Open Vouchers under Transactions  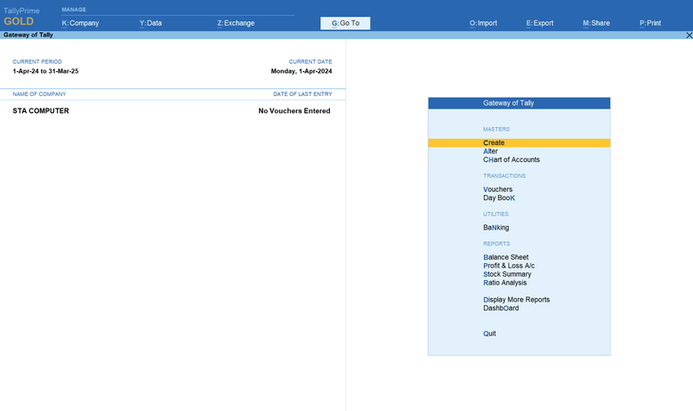coord(498,189)
